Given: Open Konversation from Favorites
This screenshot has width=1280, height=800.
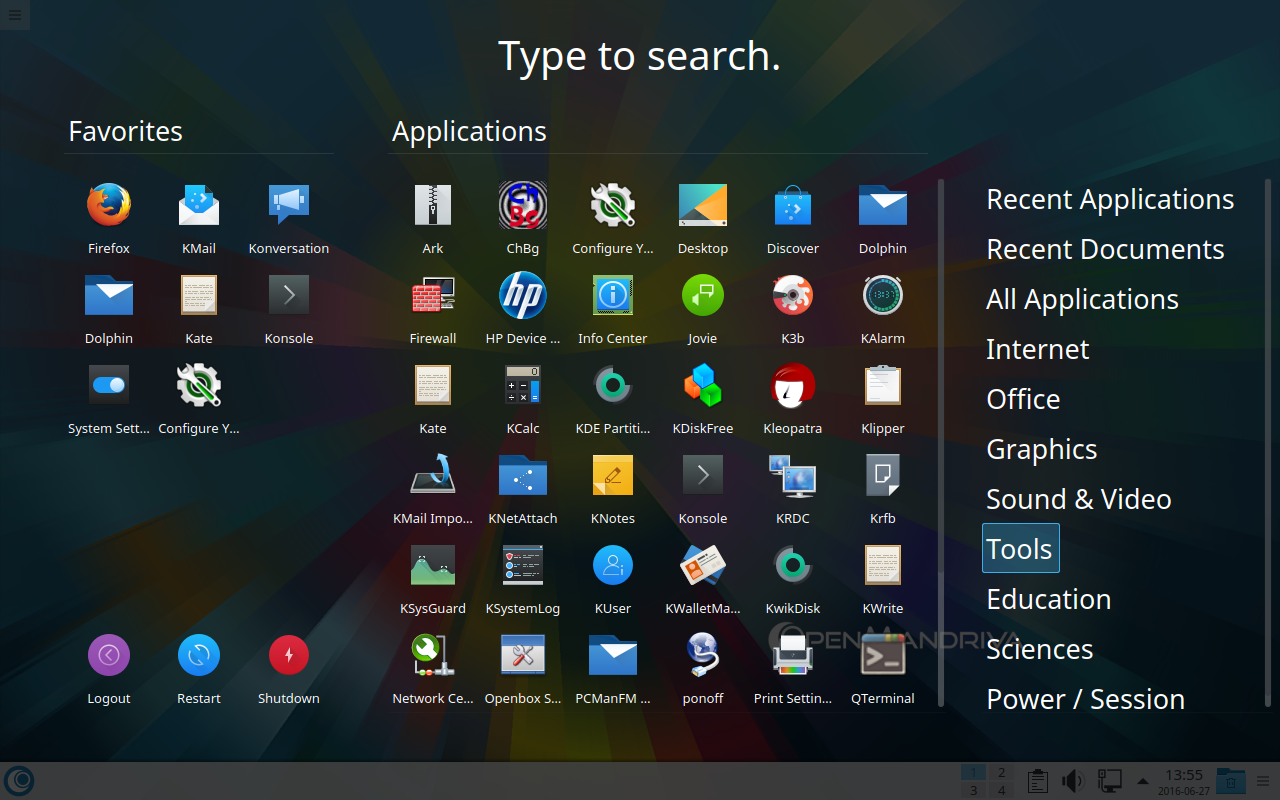Looking at the screenshot, I should [x=288, y=206].
